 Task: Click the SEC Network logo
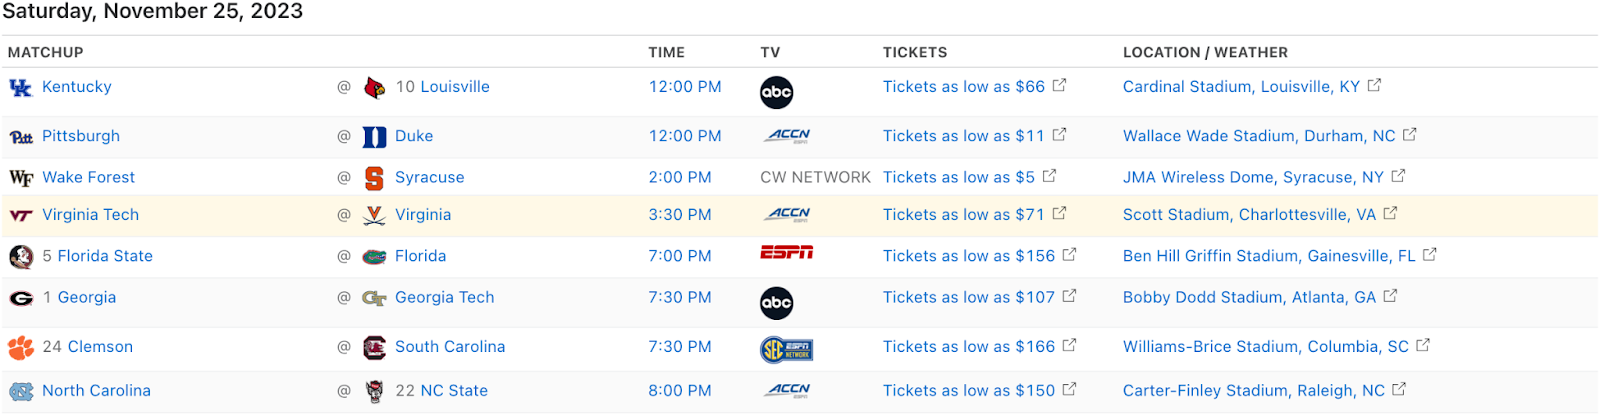pos(786,349)
